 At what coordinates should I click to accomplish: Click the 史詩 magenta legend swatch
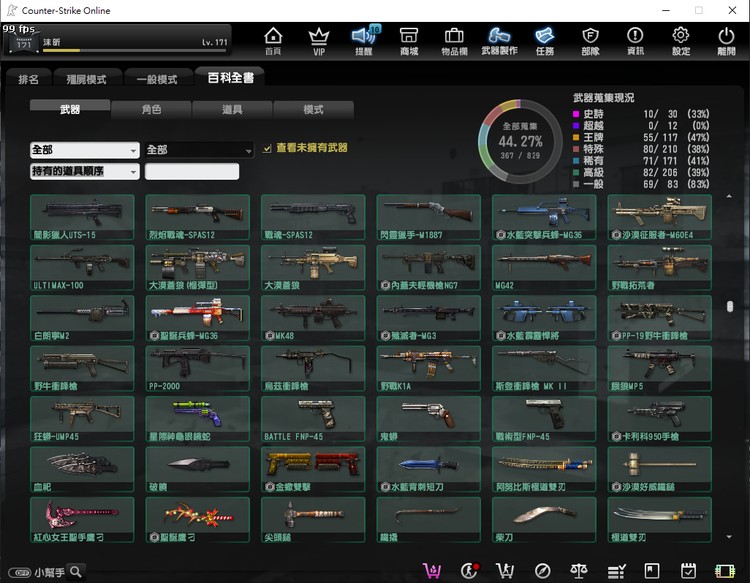(576, 114)
